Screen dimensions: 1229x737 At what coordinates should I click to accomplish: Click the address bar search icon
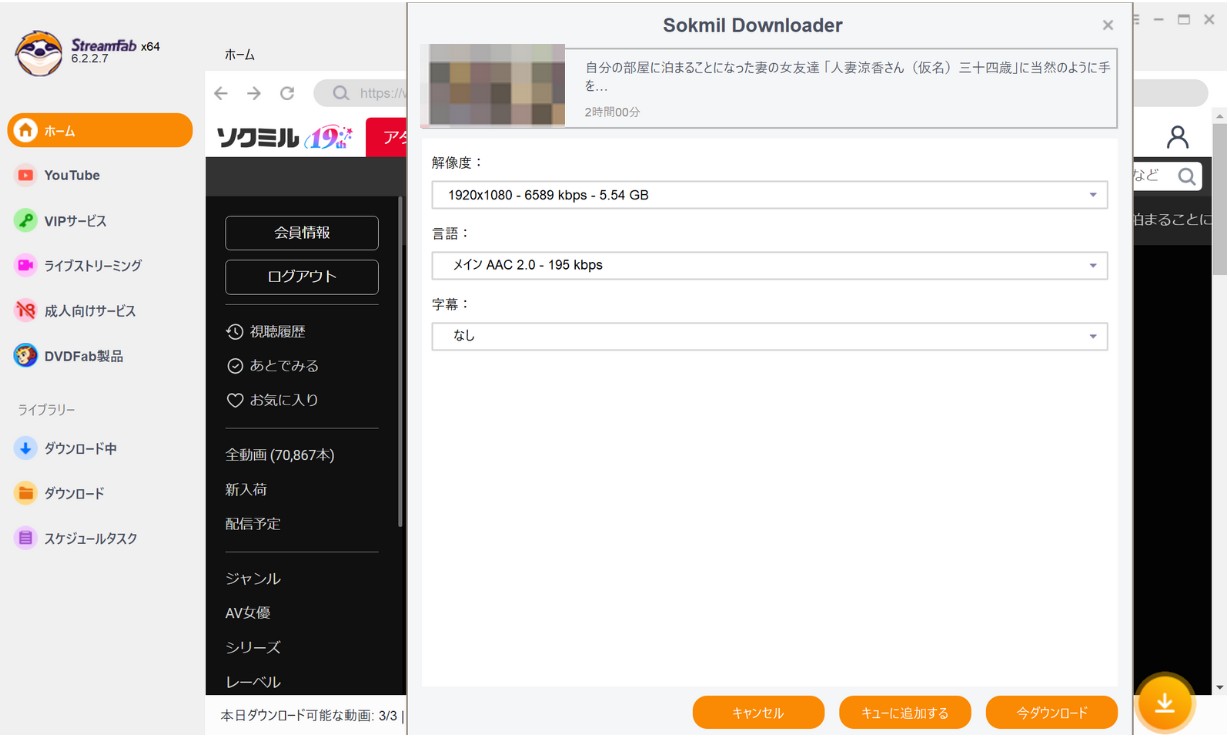tap(341, 93)
